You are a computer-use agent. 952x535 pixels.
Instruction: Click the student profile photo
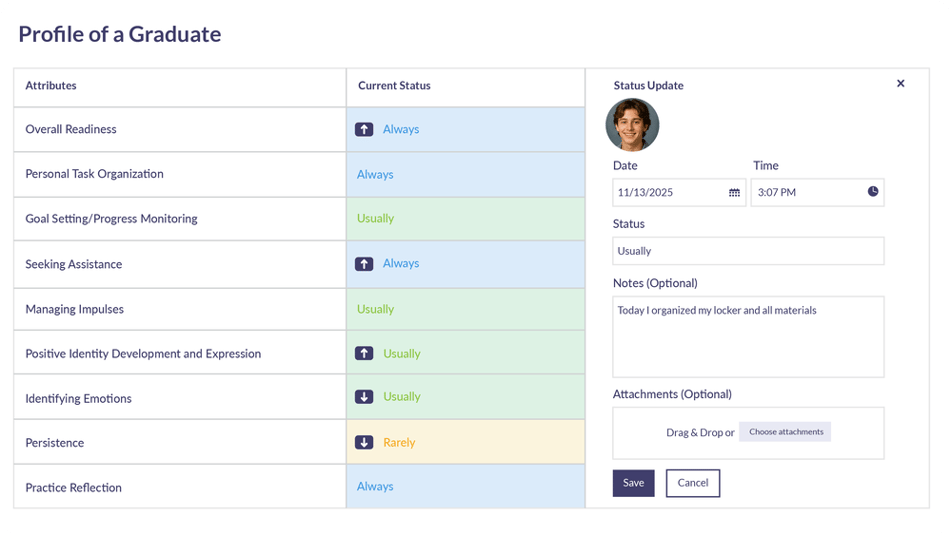click(x=632, y=125)
